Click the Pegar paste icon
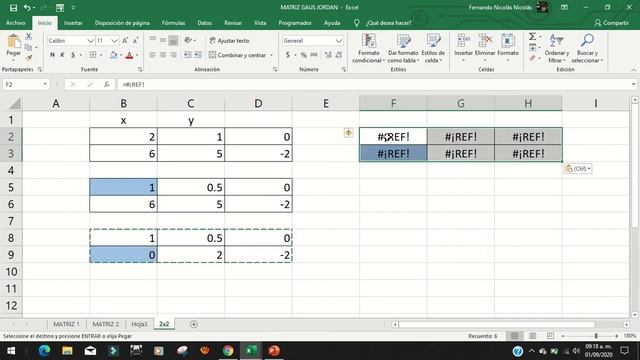 click(13, 42)
